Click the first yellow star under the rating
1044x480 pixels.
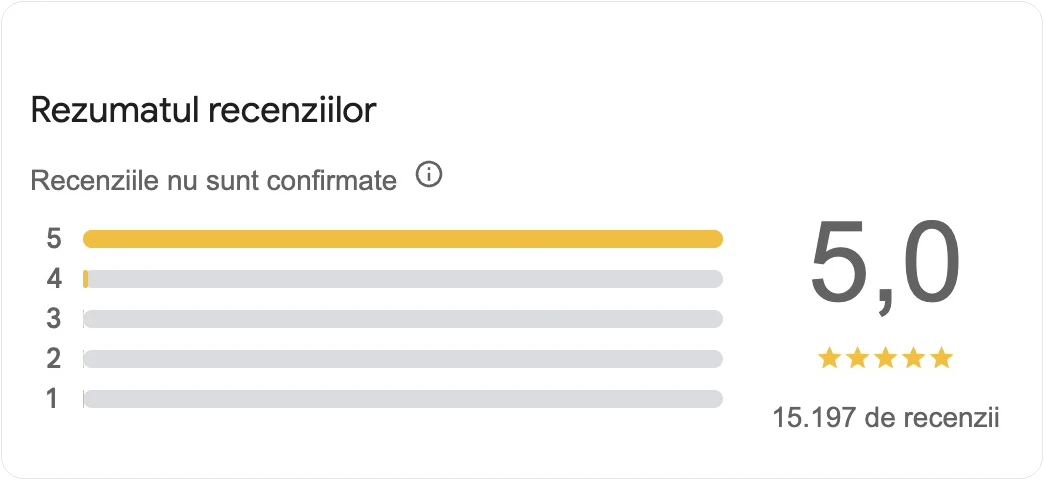click(x=830, y=359)
